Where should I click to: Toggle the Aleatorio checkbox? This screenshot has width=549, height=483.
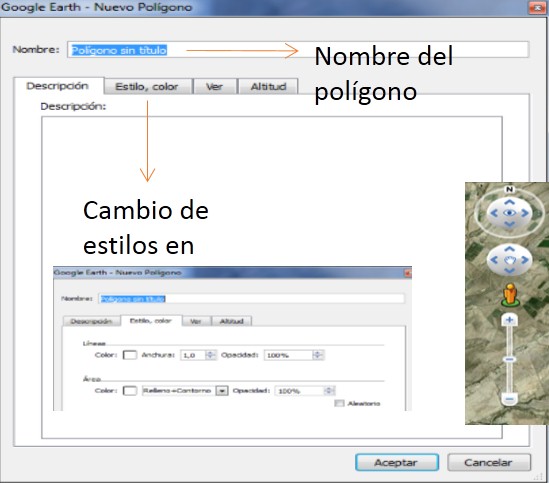(339, 403)
